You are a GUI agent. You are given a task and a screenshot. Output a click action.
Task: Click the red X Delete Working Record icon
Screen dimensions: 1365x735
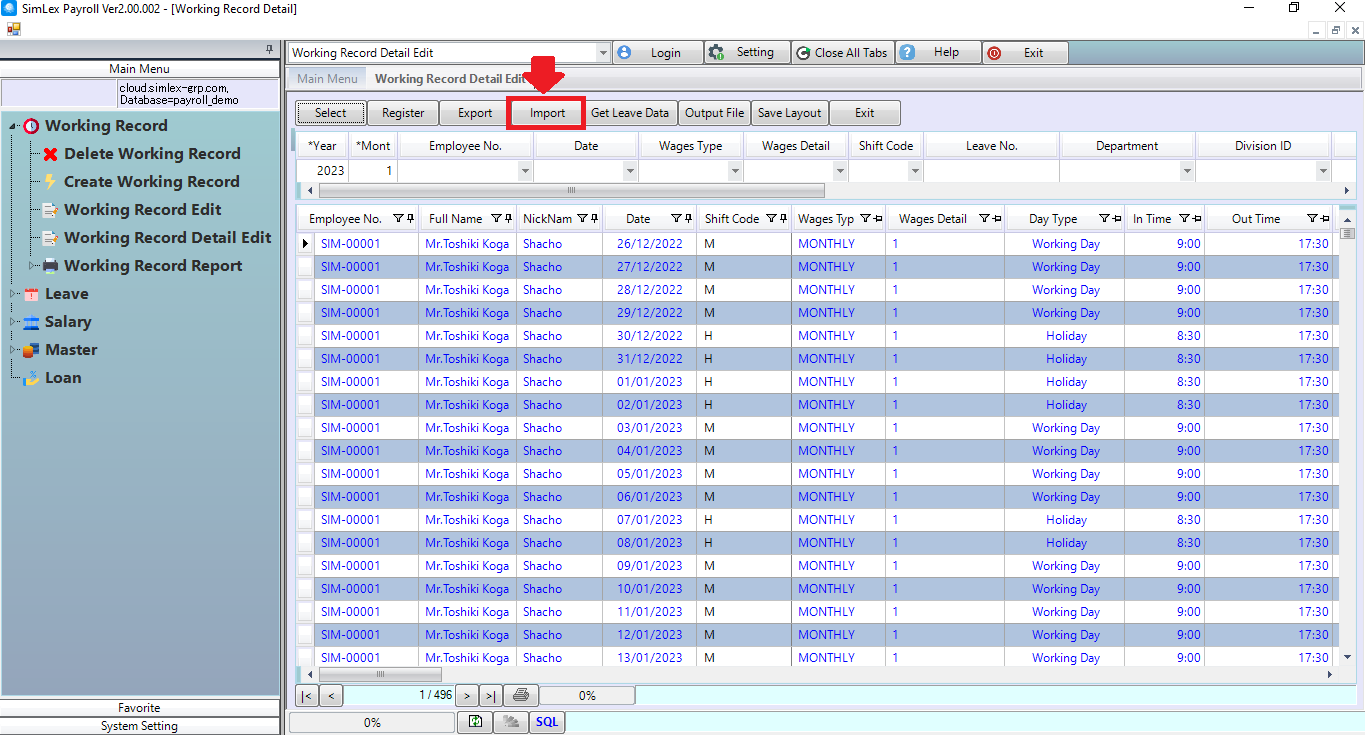tap(51, 154)
